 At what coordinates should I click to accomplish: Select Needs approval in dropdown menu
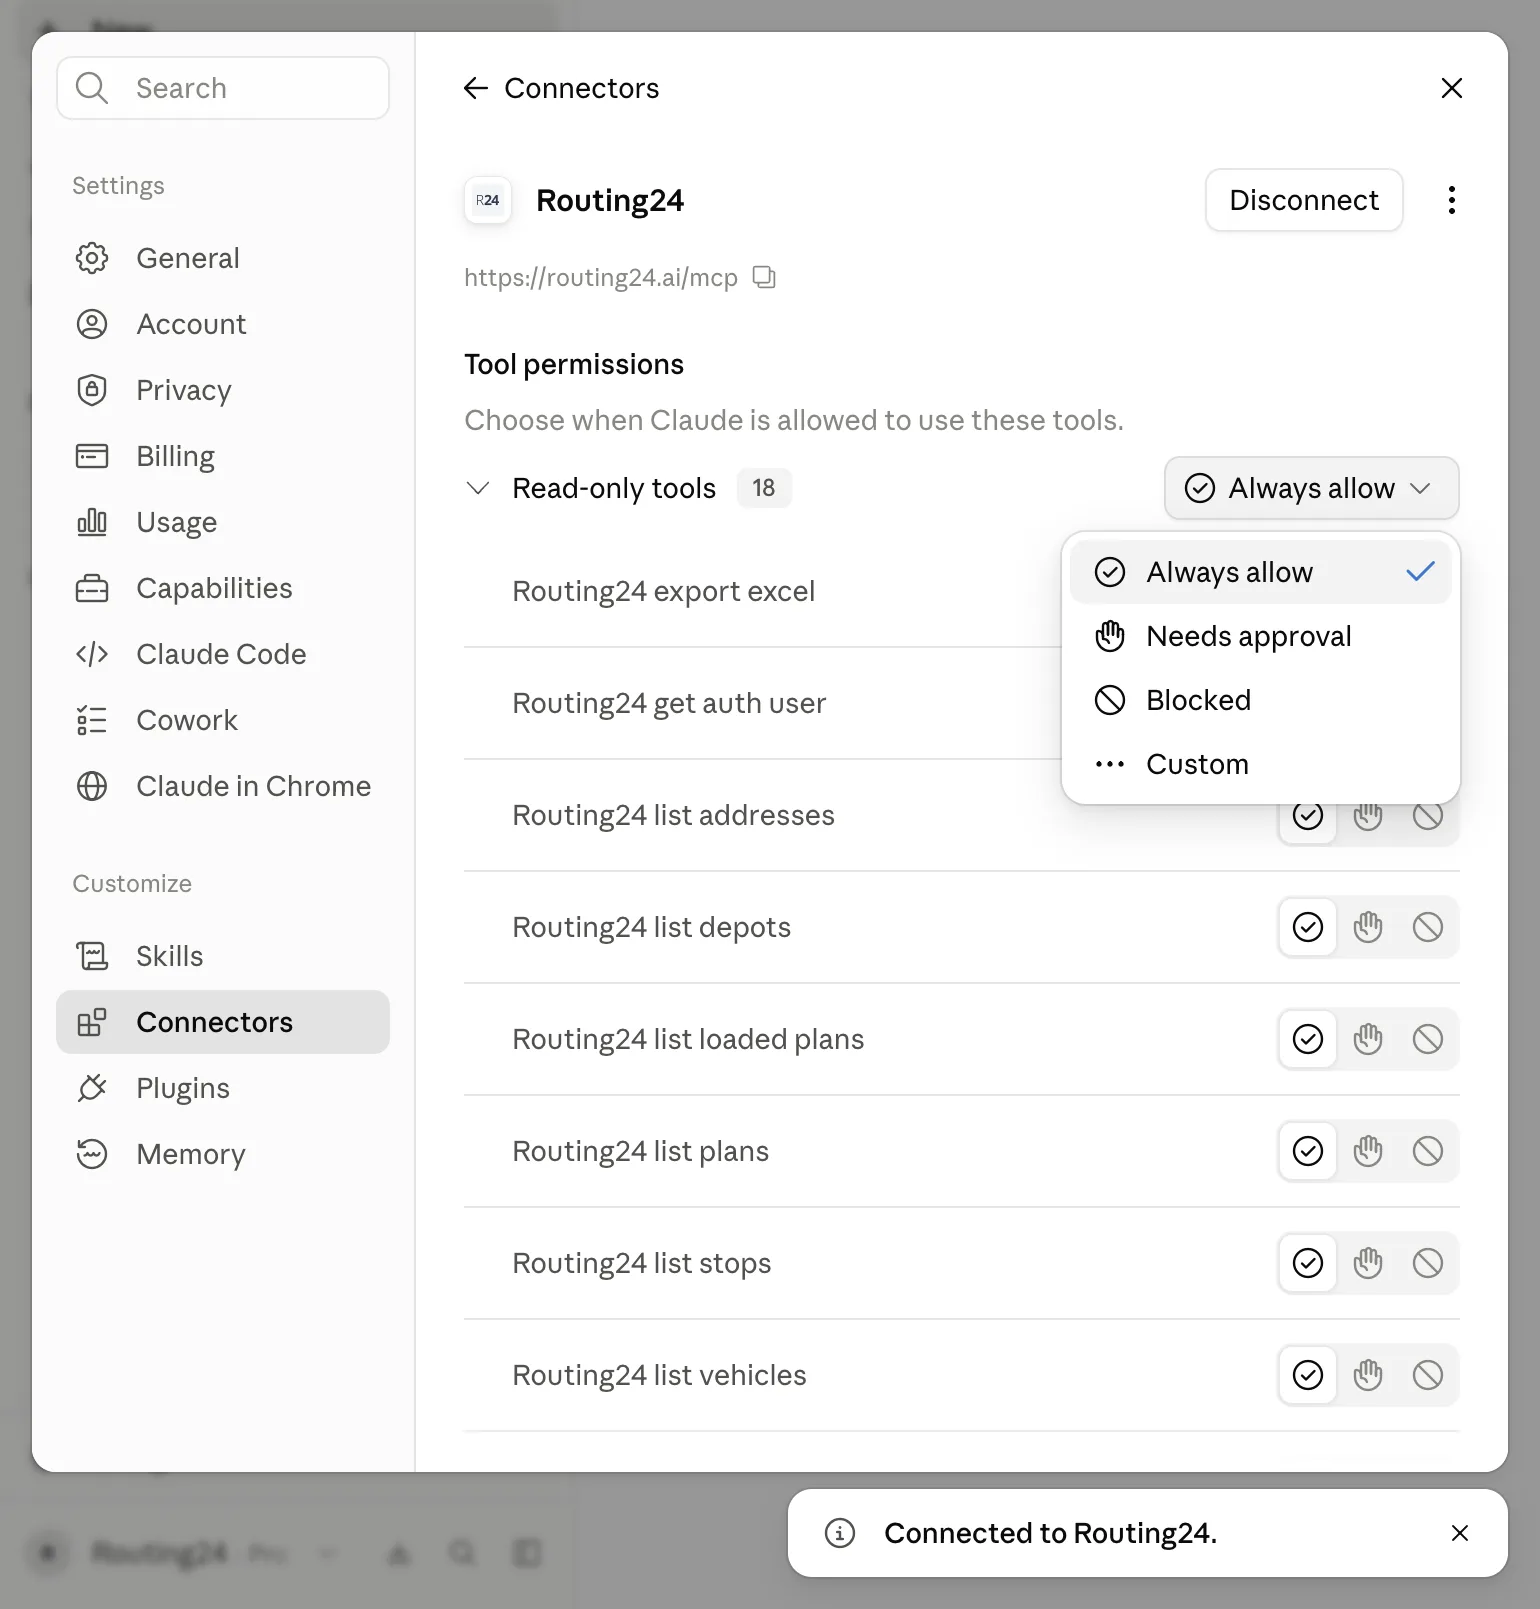1260,636
